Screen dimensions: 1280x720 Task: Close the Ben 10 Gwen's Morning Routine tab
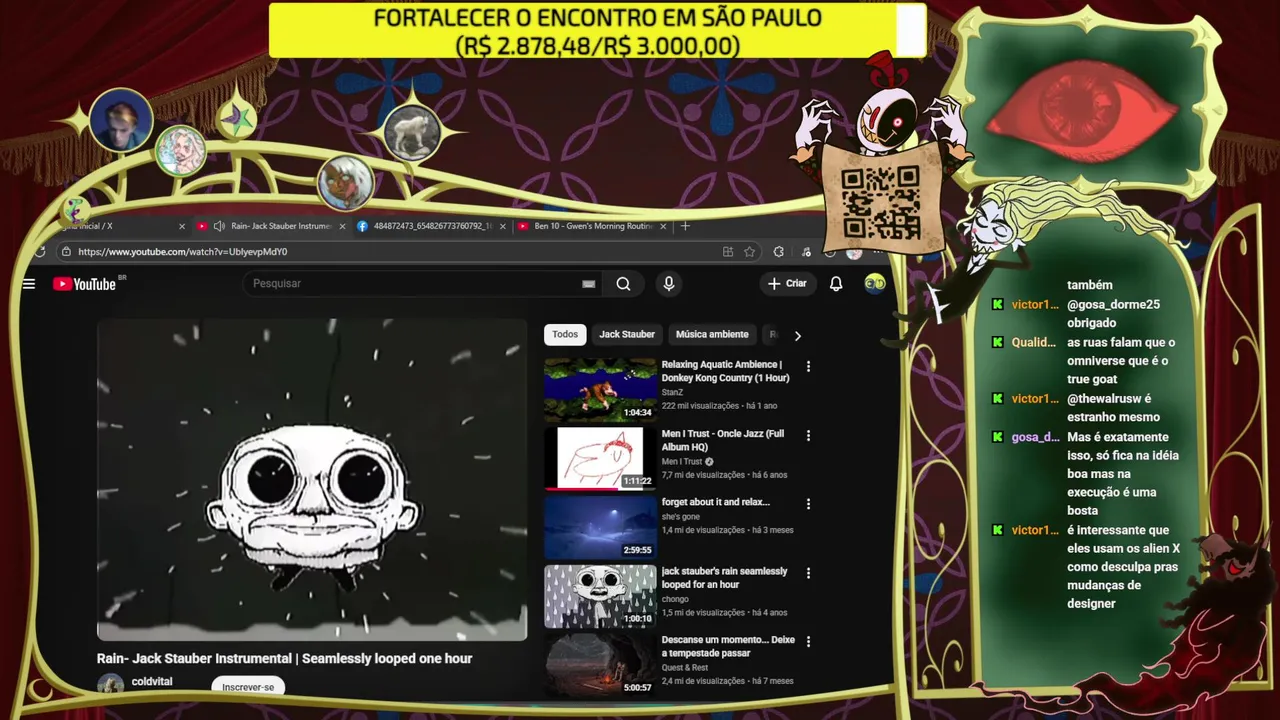(x=662, y=227)
